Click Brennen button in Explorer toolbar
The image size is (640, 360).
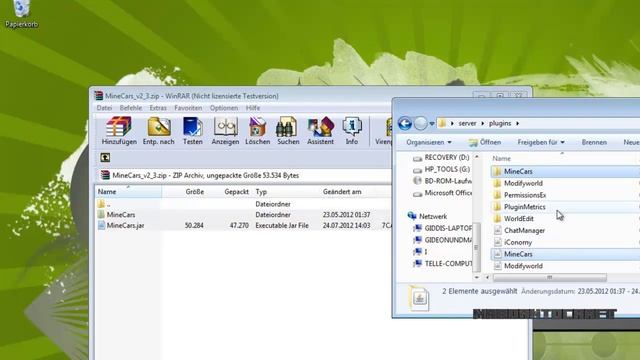click(594, 142)
